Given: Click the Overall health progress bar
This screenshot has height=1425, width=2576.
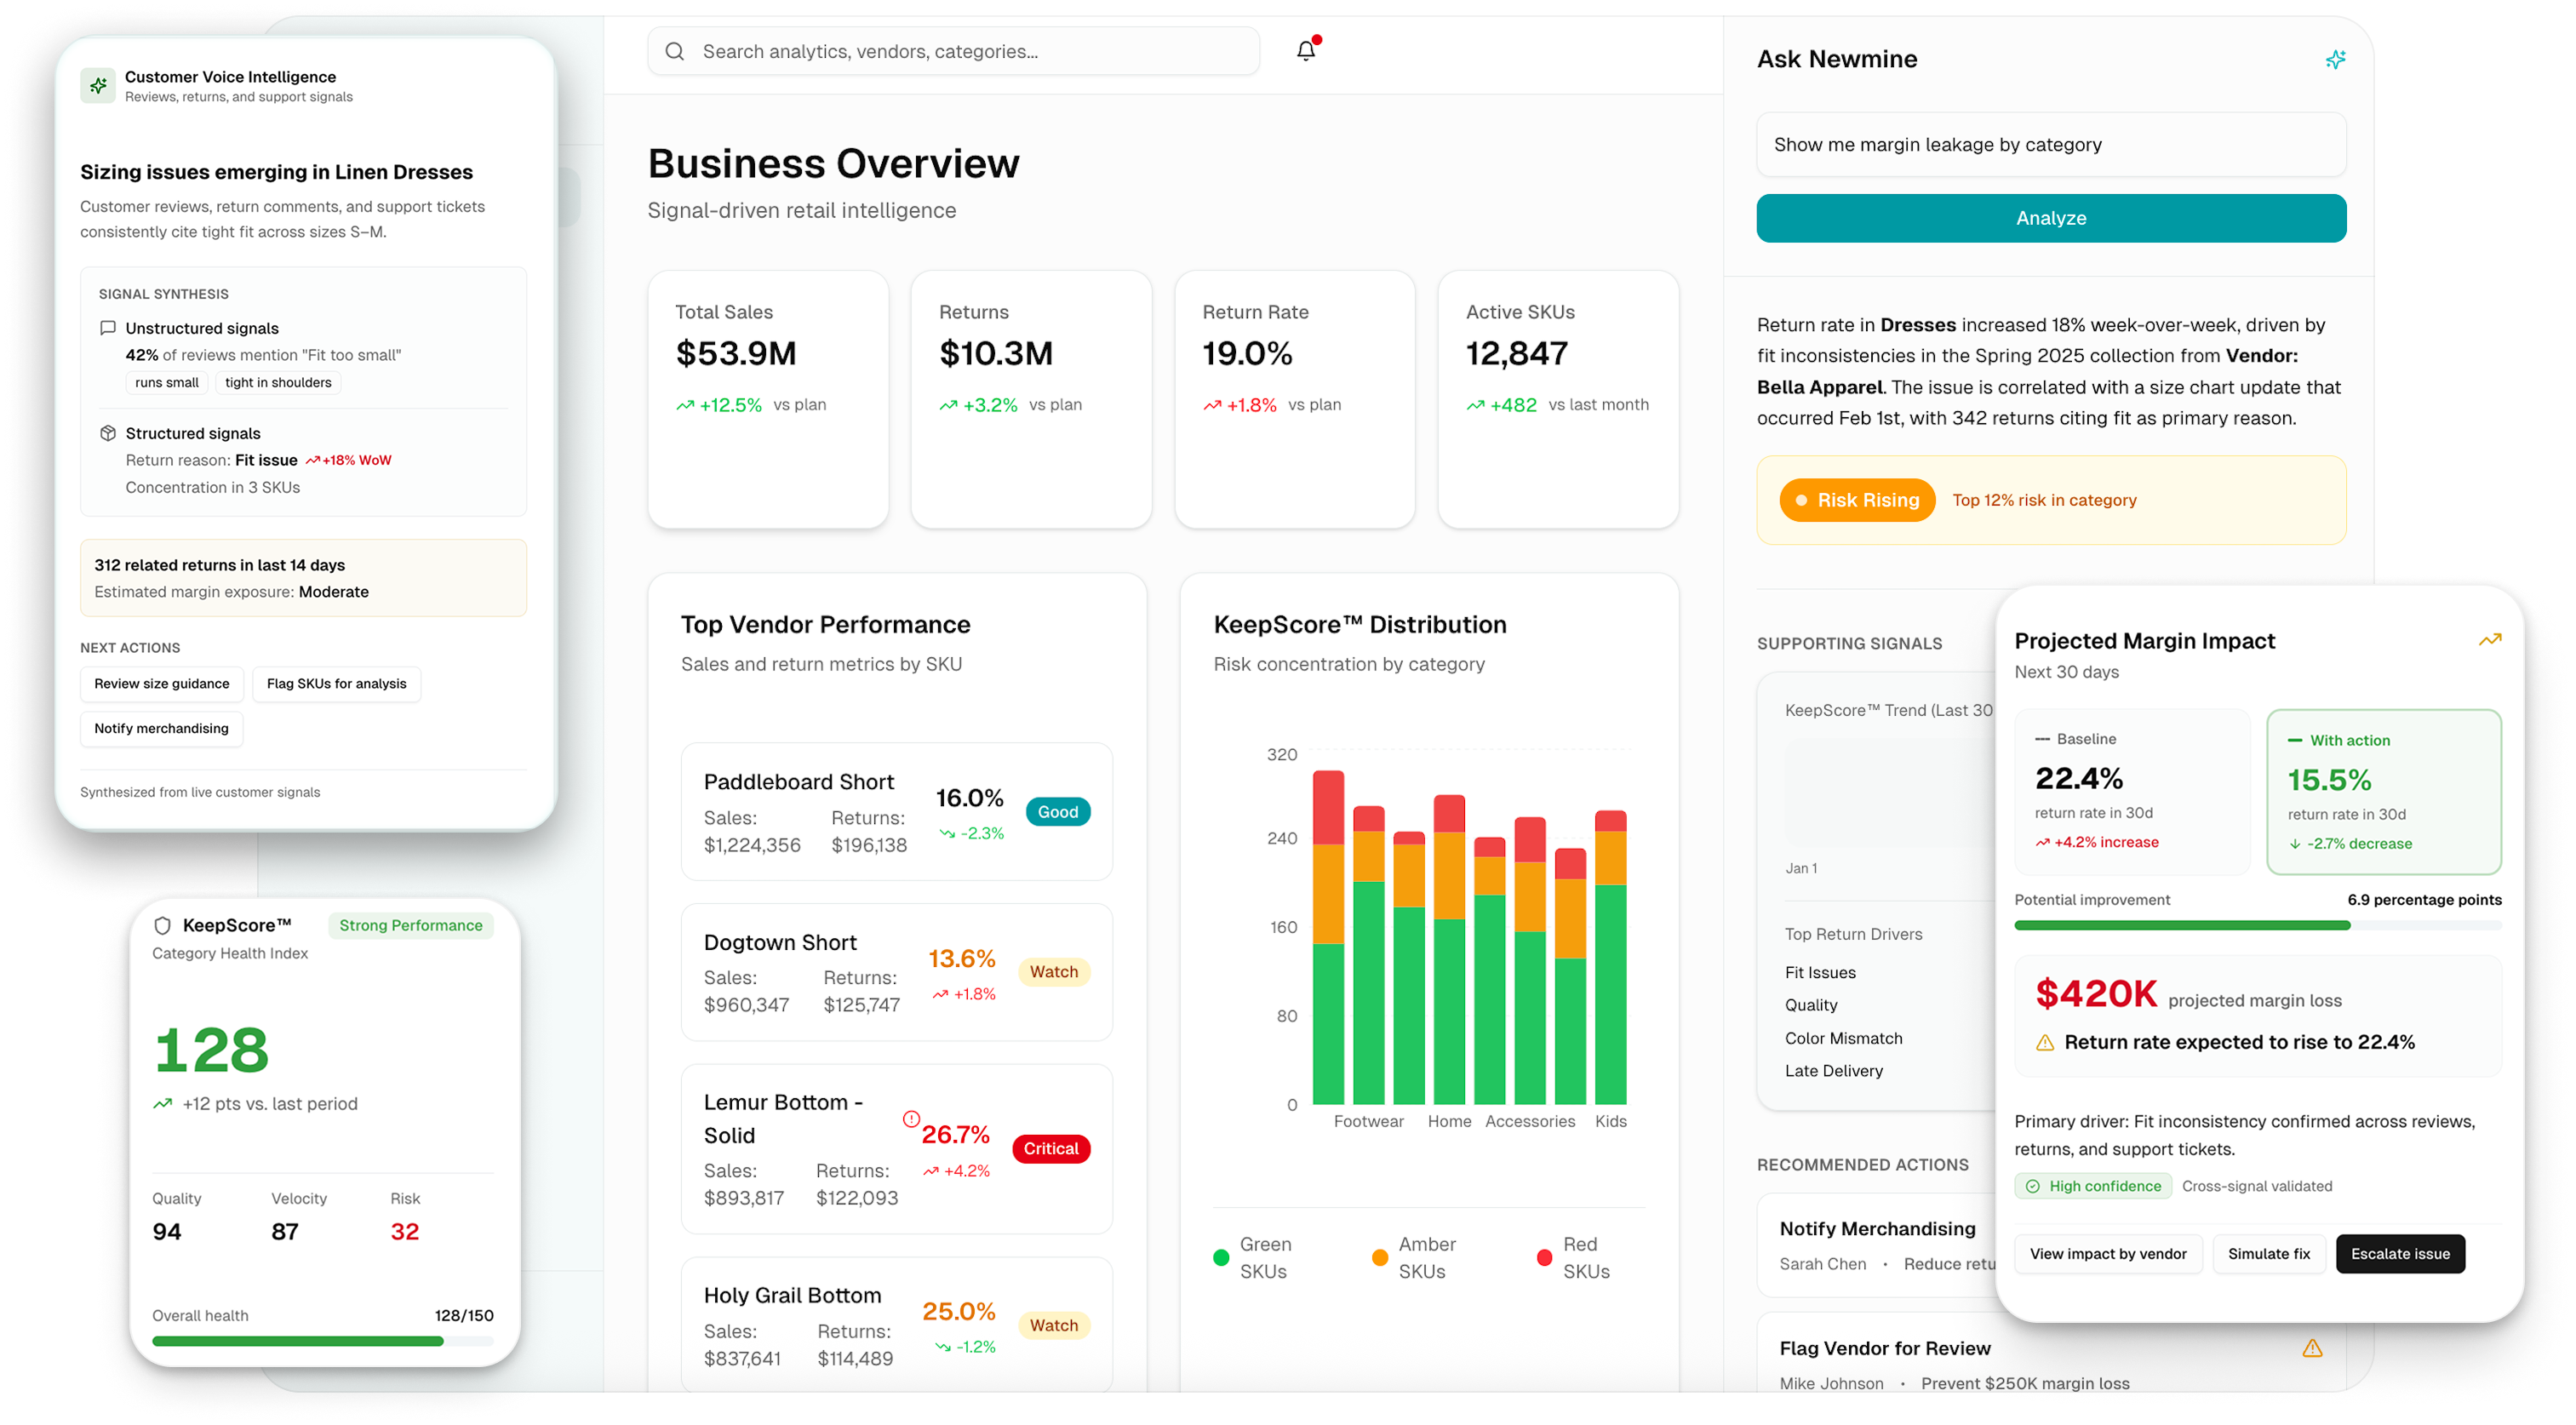Looking at the screenshot, I should [322, 1341].
